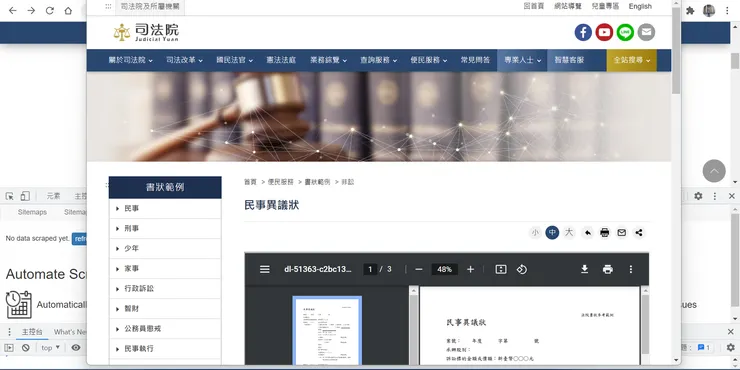Expand 行政訴訟 in the sidebar list
This screenshot has width=740, height=370.
pyautogui.click(x=165, y=288)
